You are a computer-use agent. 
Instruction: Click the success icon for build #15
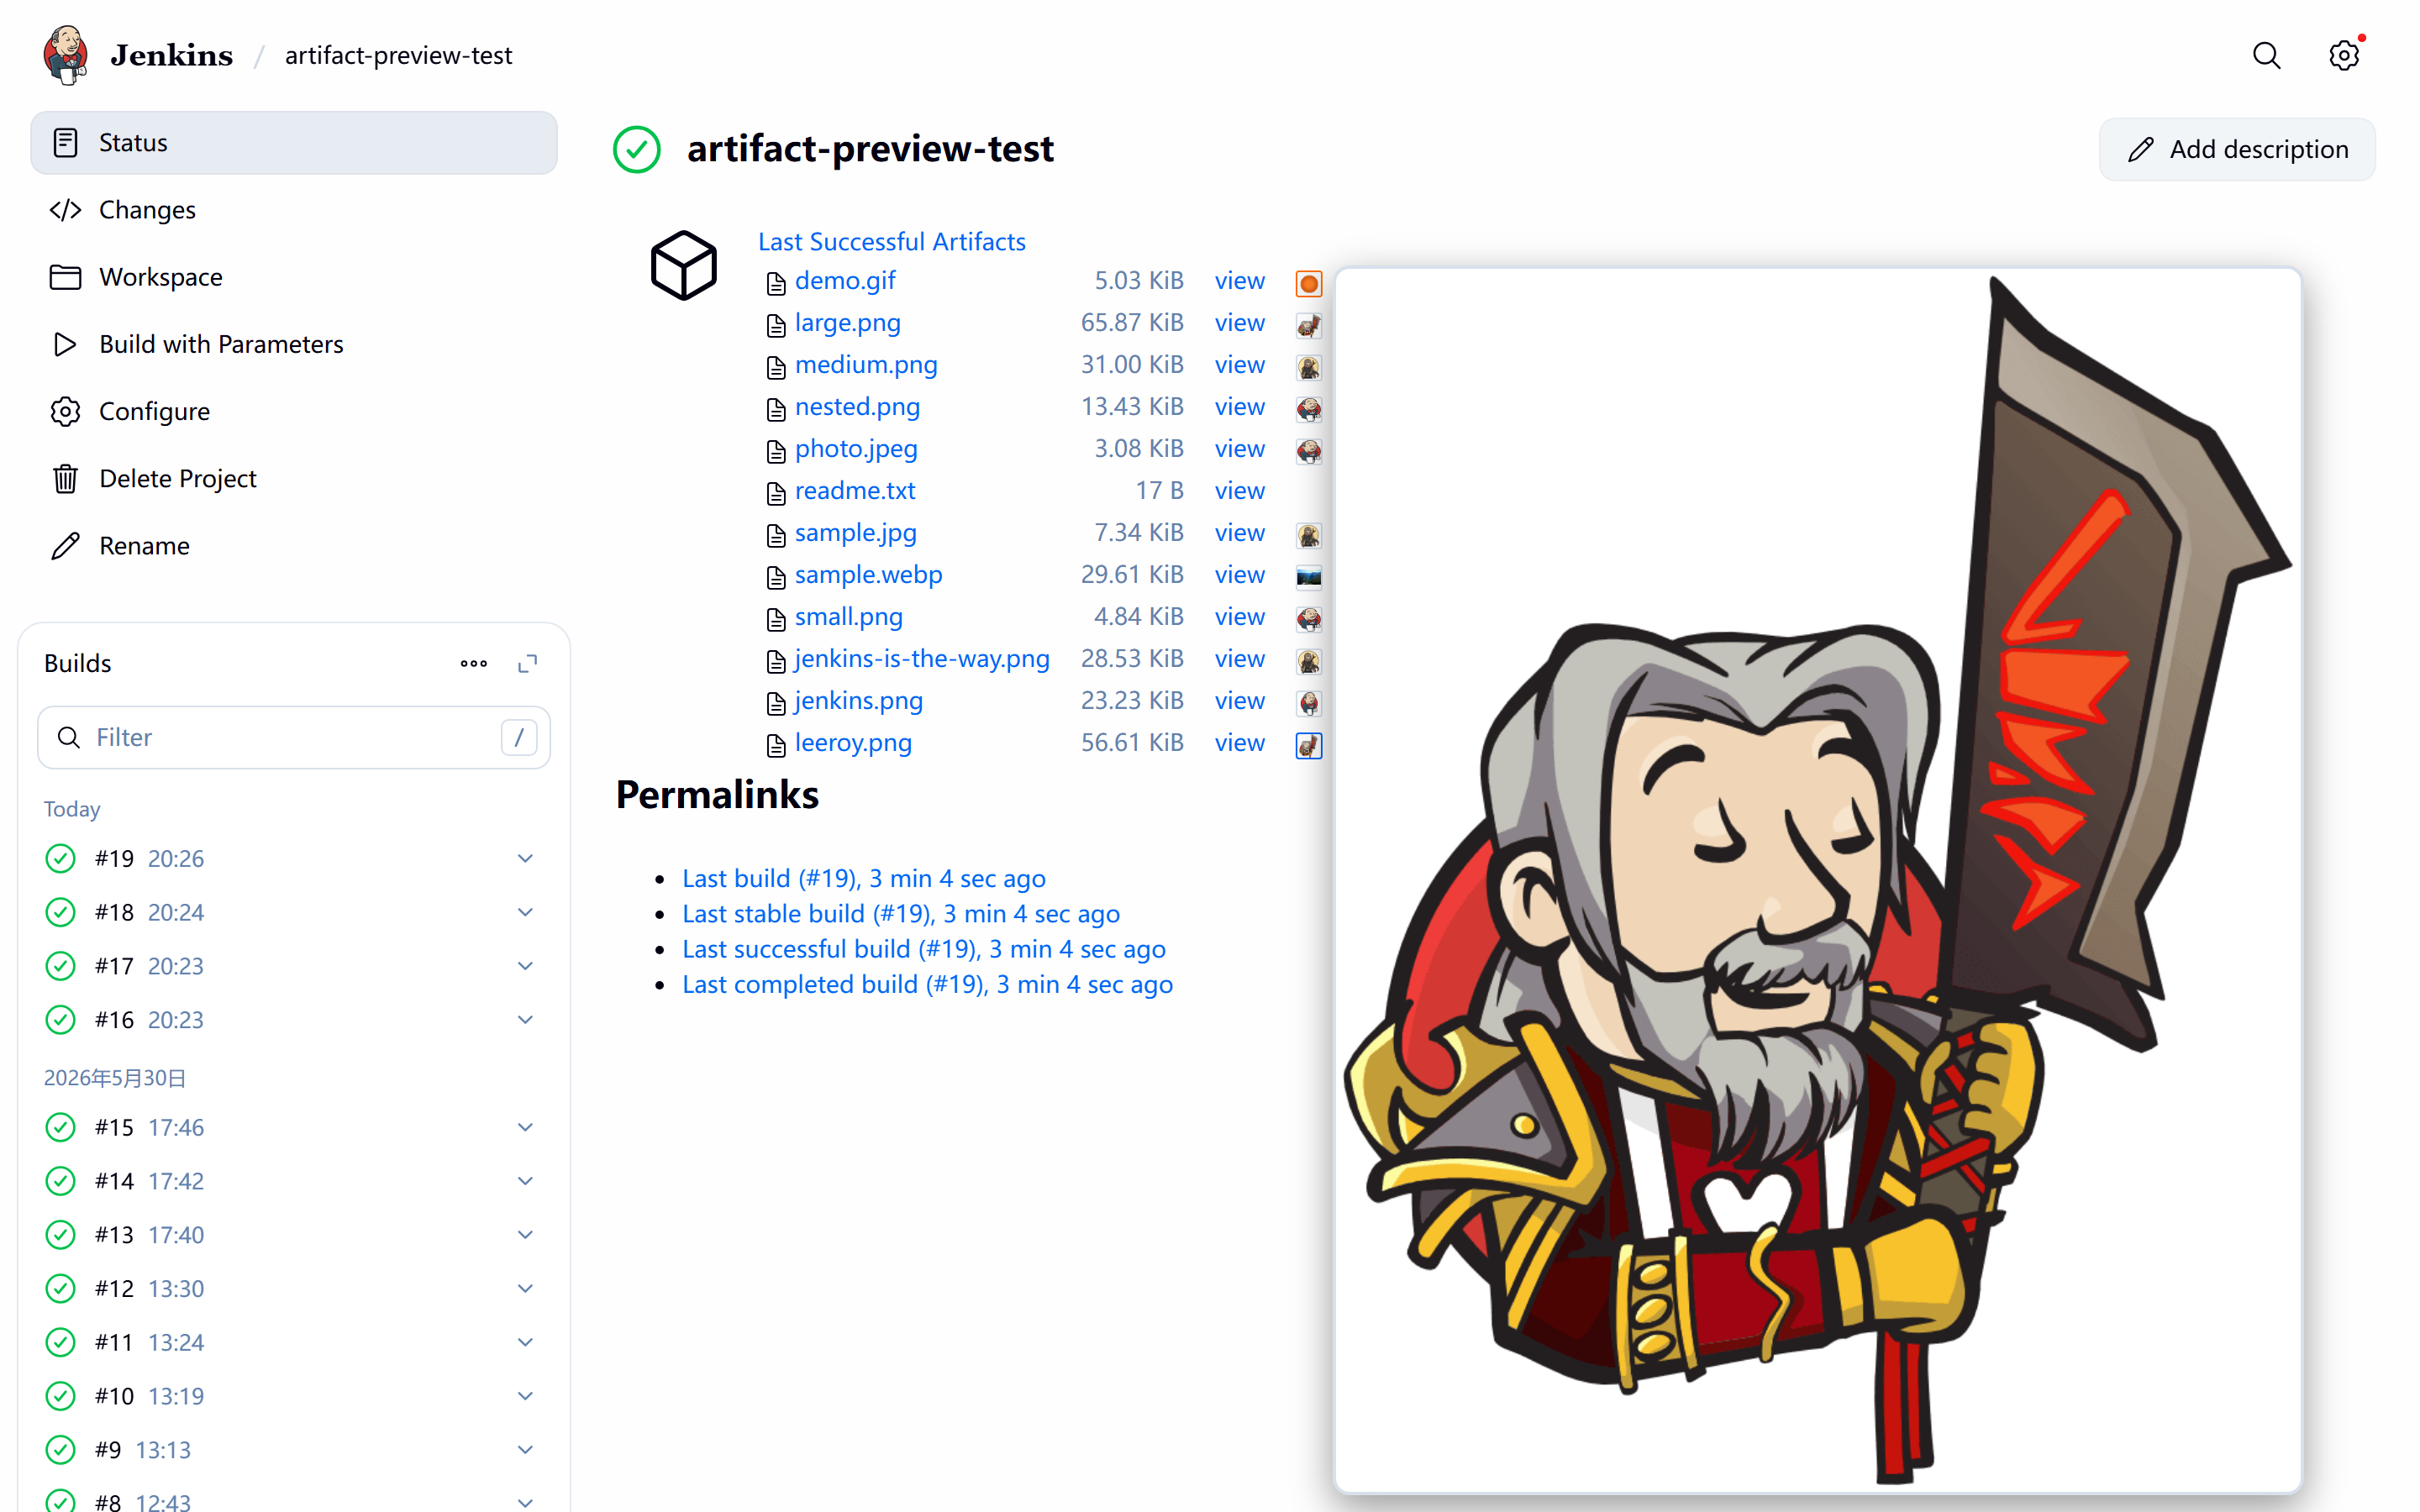(61, 1128)
